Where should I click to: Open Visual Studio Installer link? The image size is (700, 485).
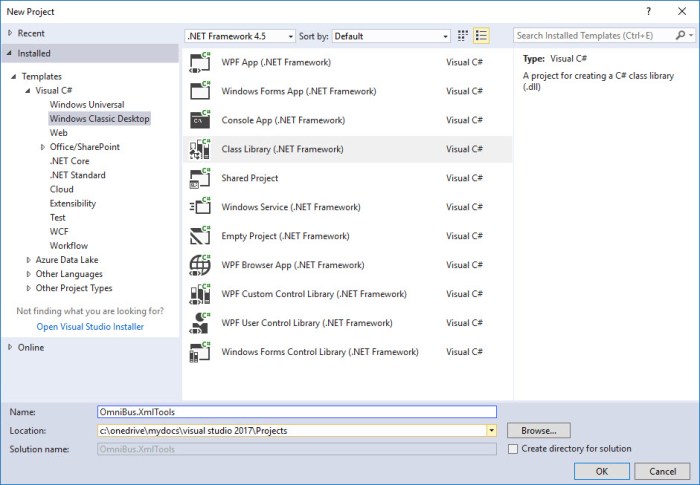pyautogui.click(x=90, y=326)
